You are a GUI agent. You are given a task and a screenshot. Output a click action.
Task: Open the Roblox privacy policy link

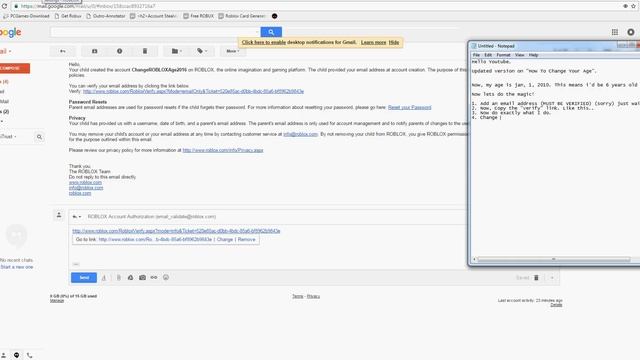tap(223, 150)
